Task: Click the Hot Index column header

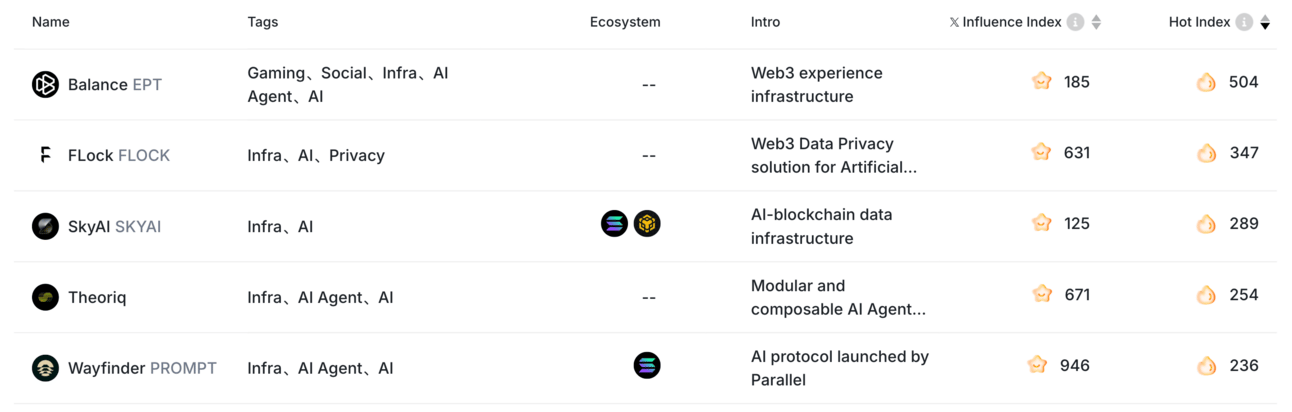Action: coord(1199,22)
